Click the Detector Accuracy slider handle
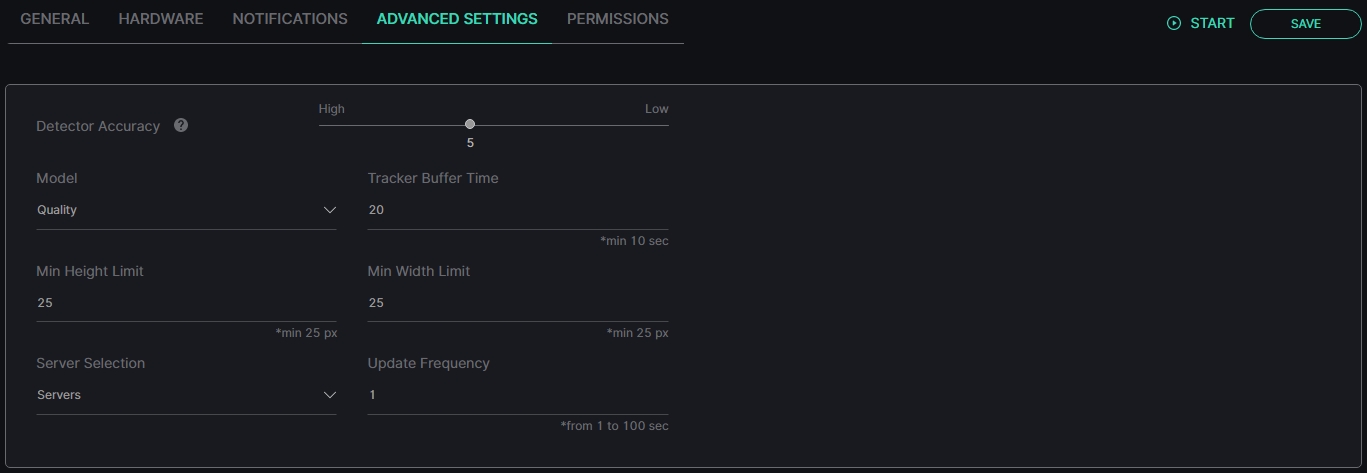 (470, 124)
